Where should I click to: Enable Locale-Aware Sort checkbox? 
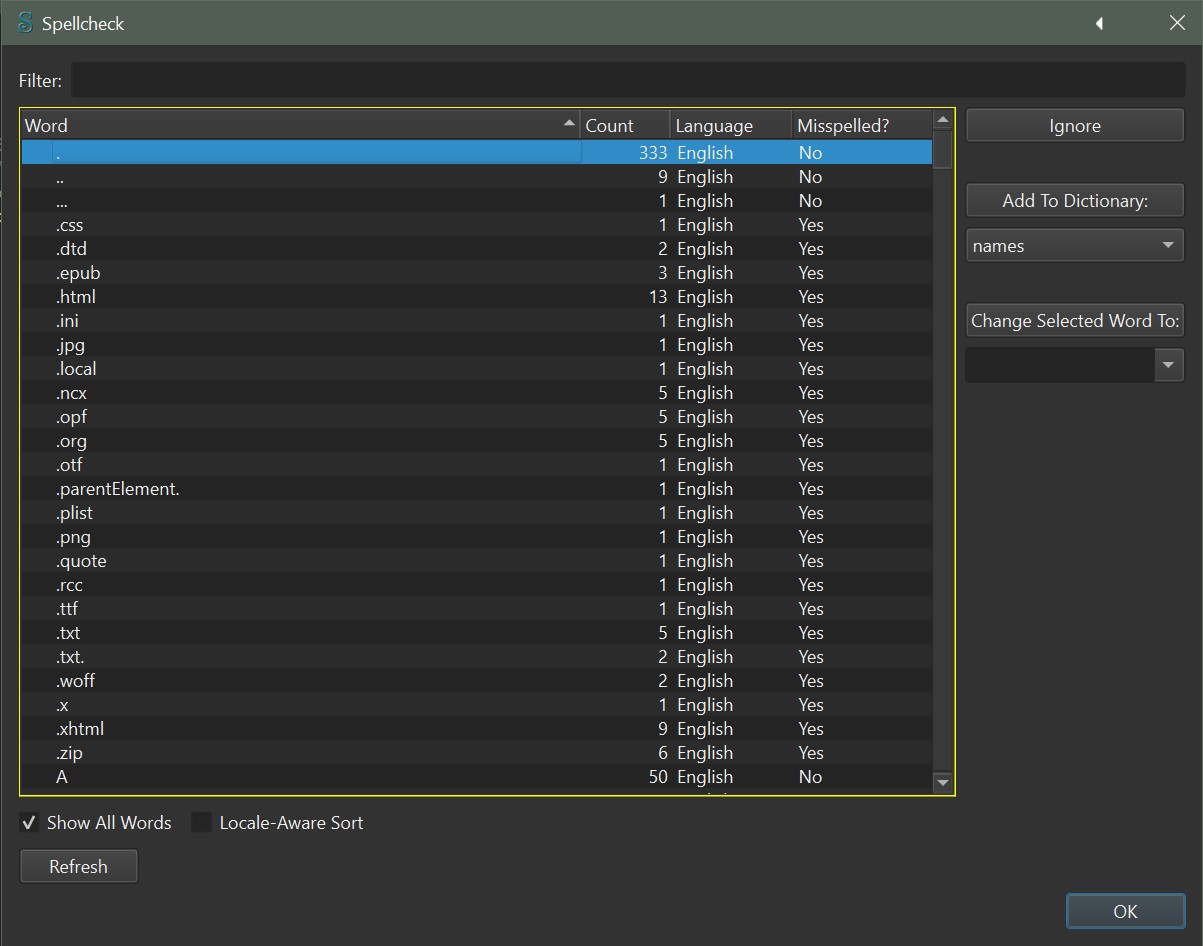(202, 823)
